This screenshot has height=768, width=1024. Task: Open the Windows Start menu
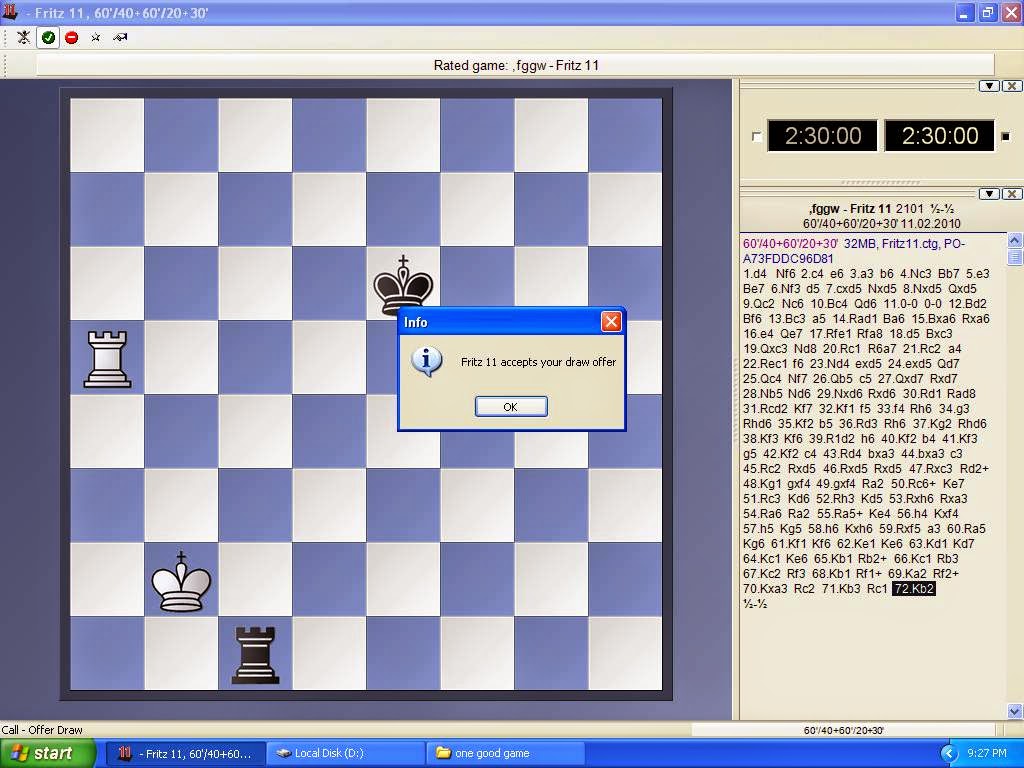47,753
